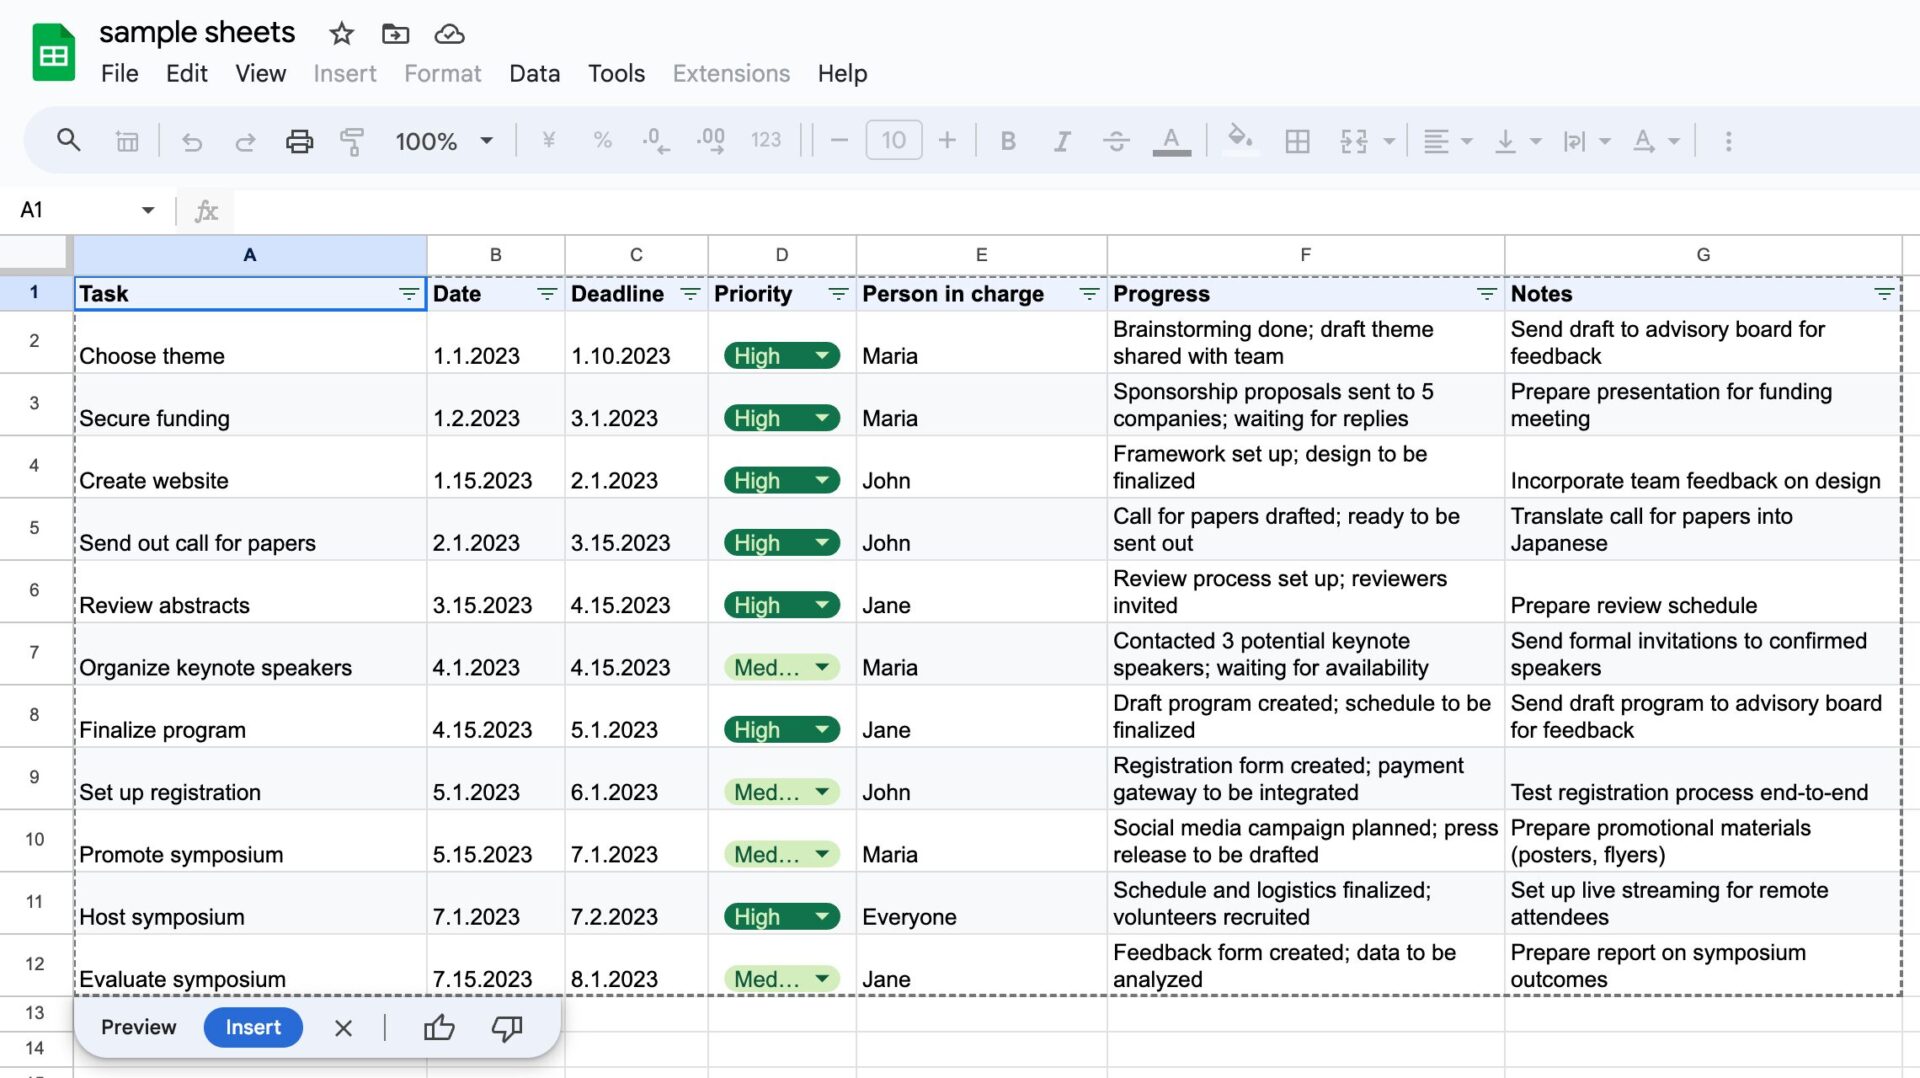Click the cloud save status icon
The height and width of the screenshot is (1078, 1920).
pos(449,34)
